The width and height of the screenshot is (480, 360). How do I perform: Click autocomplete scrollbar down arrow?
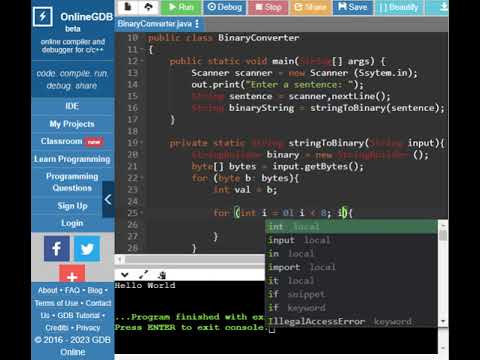click(x=443, y=322)
